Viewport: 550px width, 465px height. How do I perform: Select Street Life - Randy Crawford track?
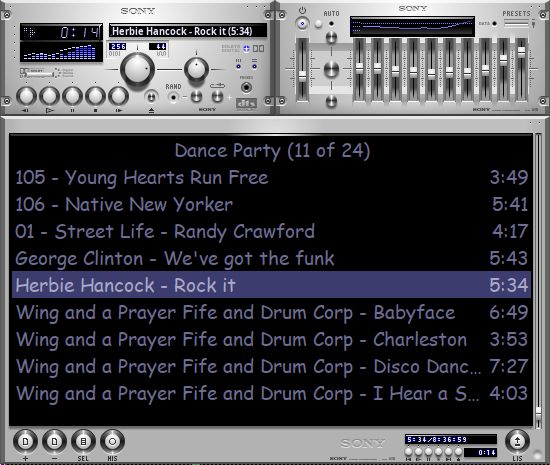[271, 231]
